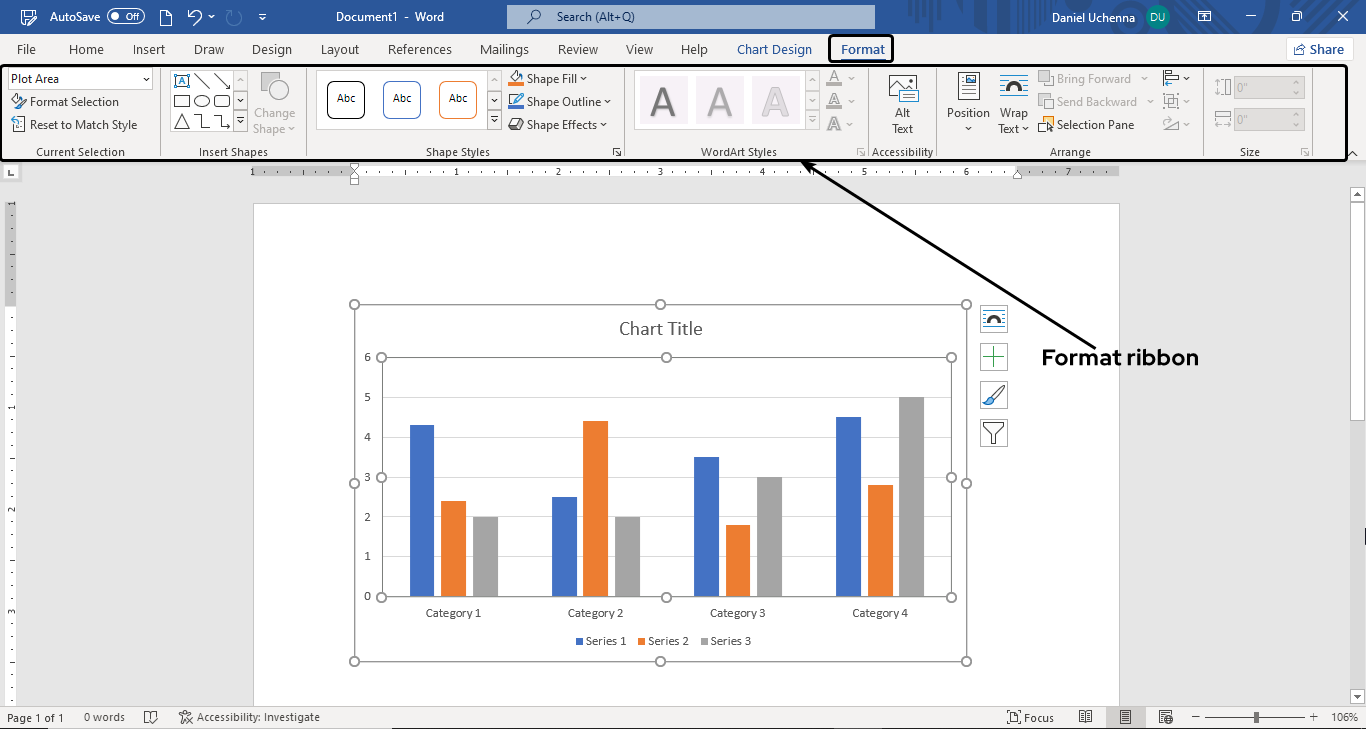Expand the Wrap Text dropdown
Image resolution: width=1366 pixels, height=729 pixels.
pos(1013,100)
